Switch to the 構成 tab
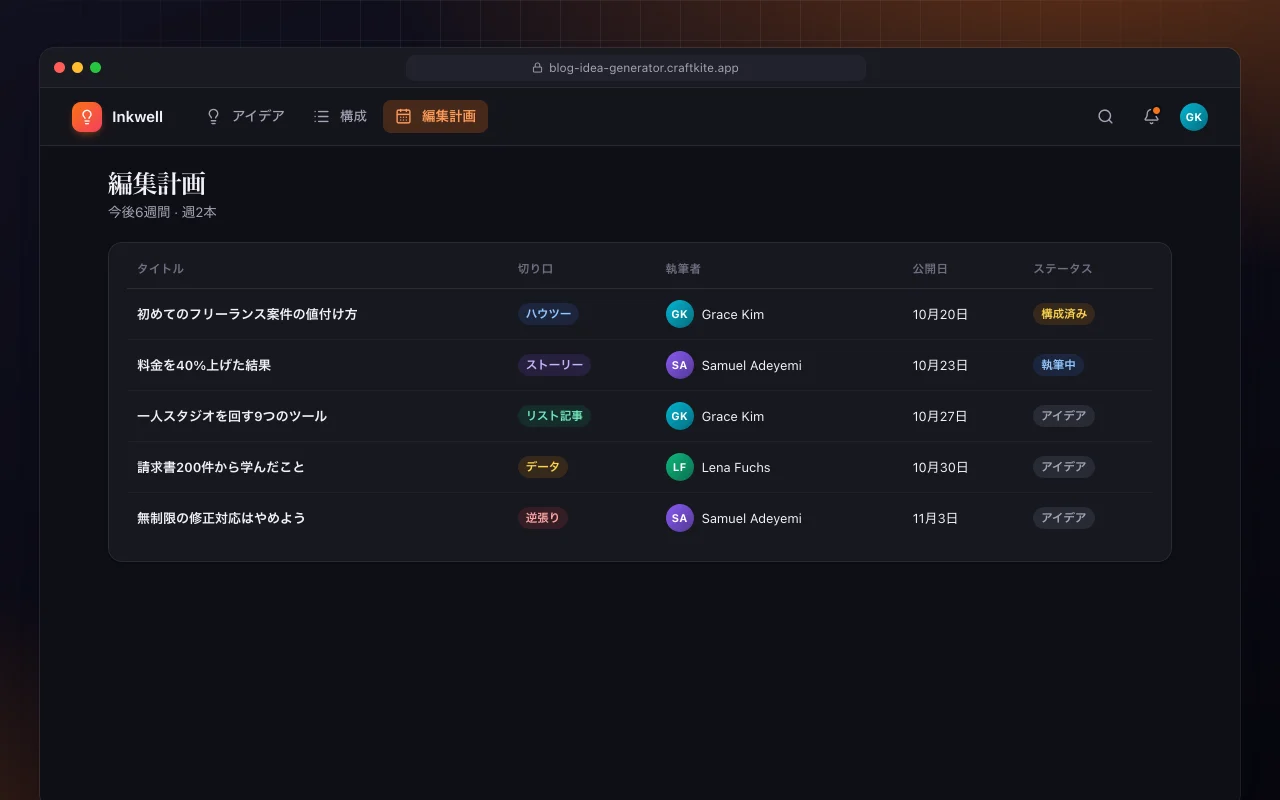1280x800 pixels. (x=340, y=116)
